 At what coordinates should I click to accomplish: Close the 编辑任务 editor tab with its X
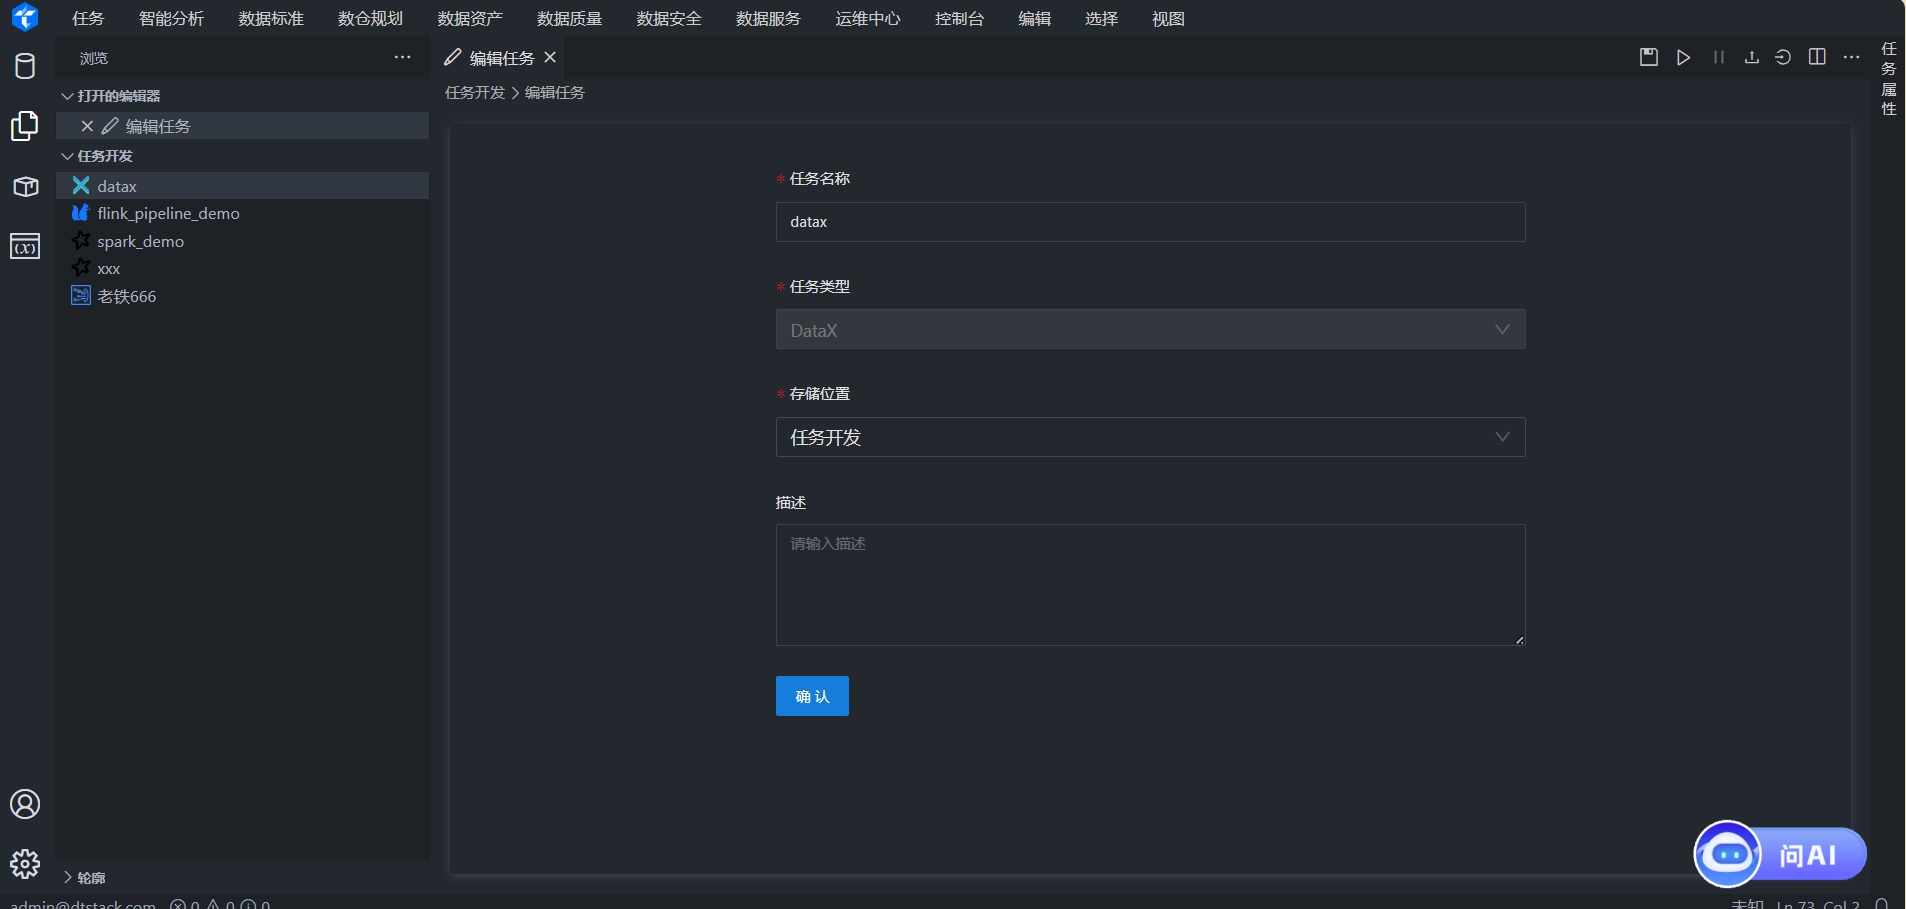(x=550, y=58)
